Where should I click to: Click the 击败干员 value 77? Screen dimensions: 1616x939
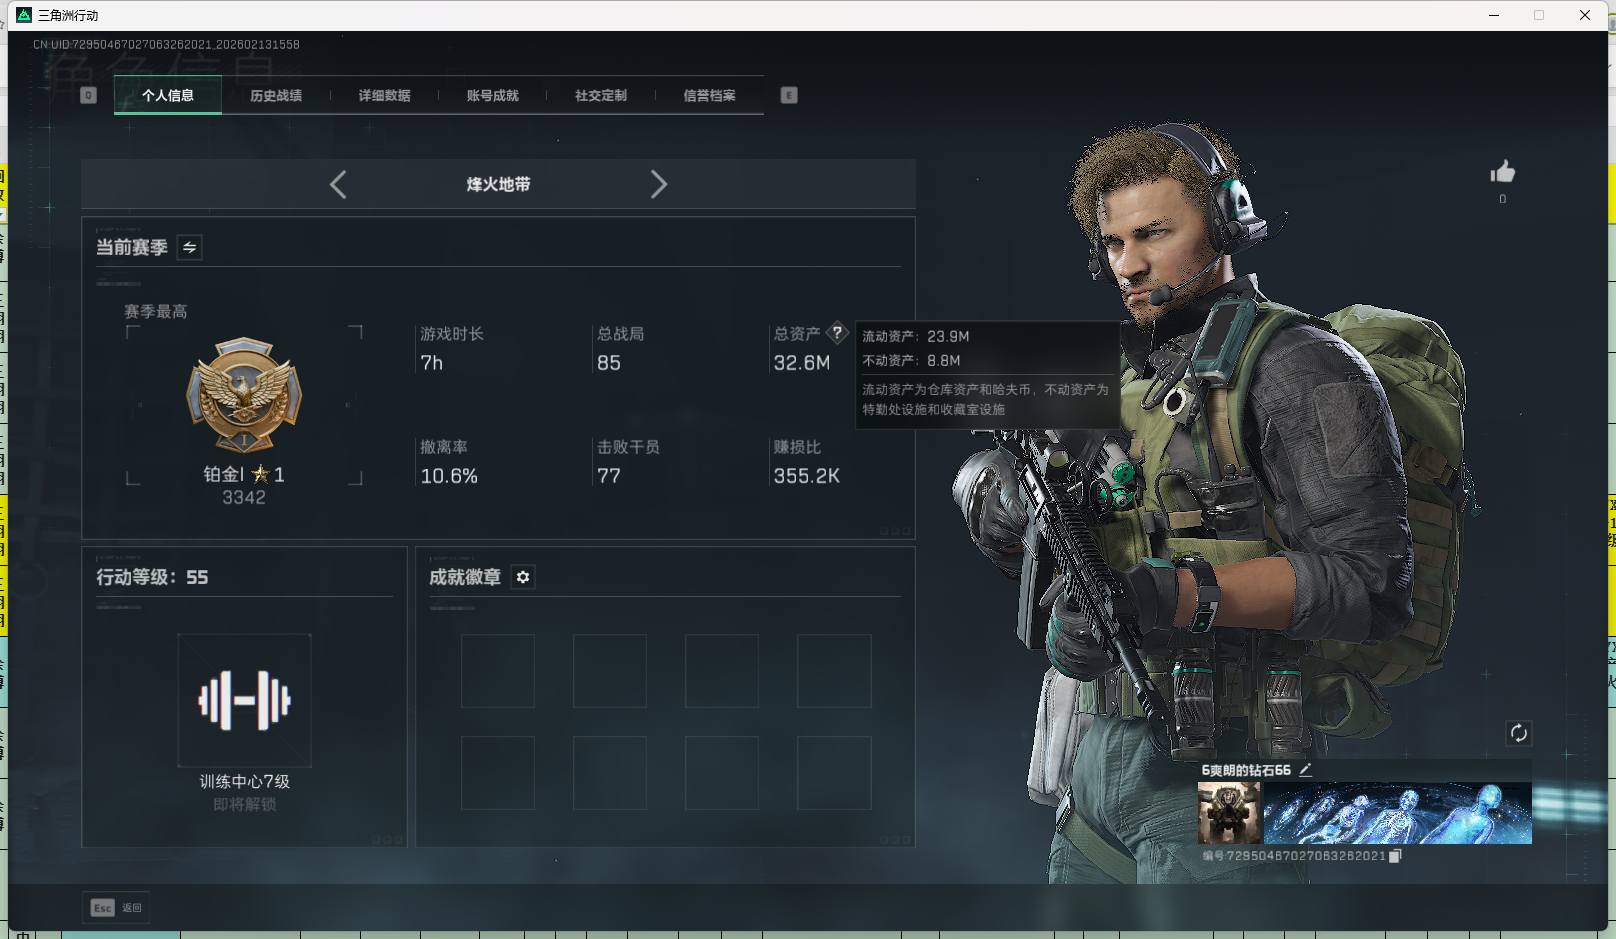coord(609,476)
